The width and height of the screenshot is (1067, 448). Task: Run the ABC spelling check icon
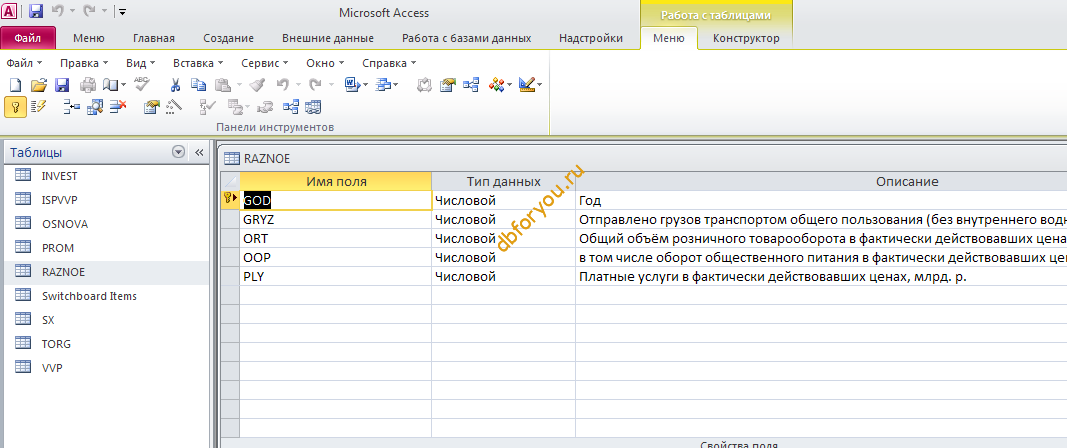(142, 84)
